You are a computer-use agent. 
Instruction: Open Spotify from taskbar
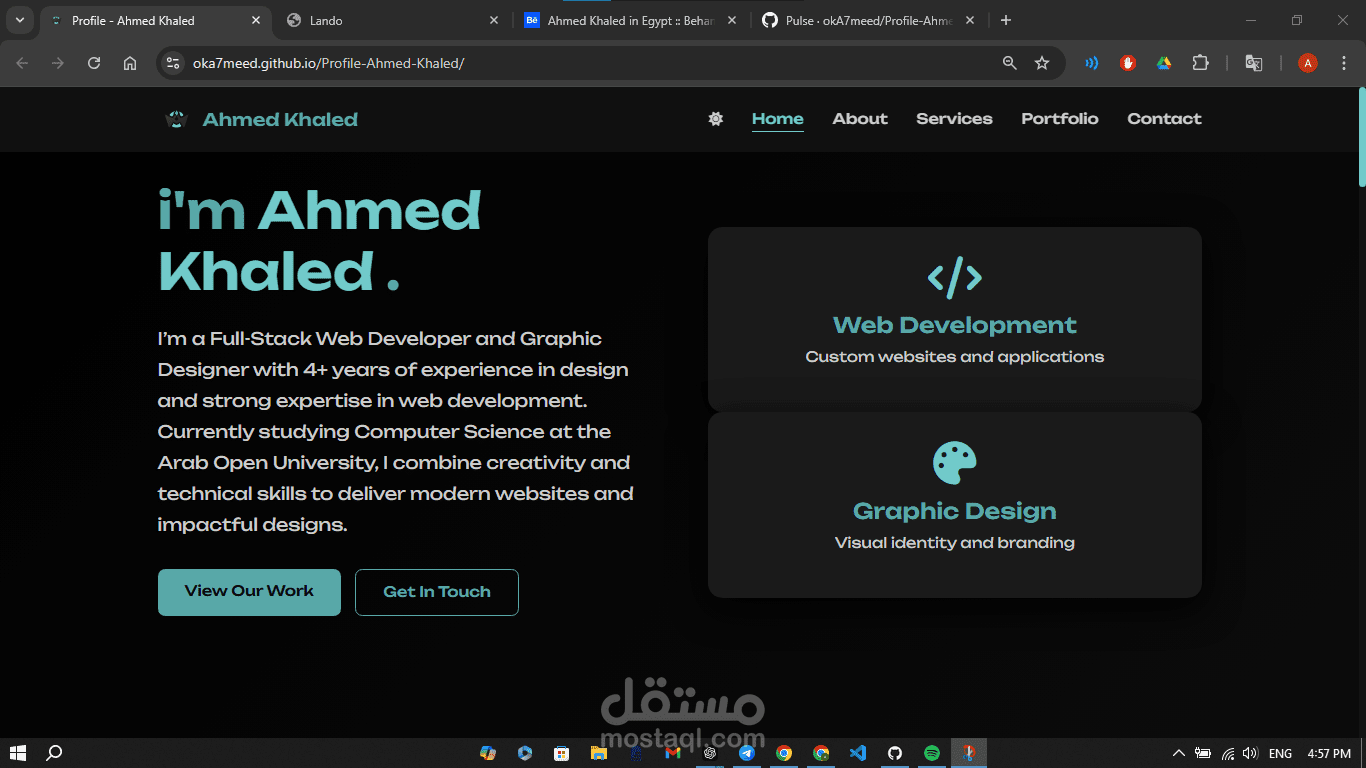932,753
